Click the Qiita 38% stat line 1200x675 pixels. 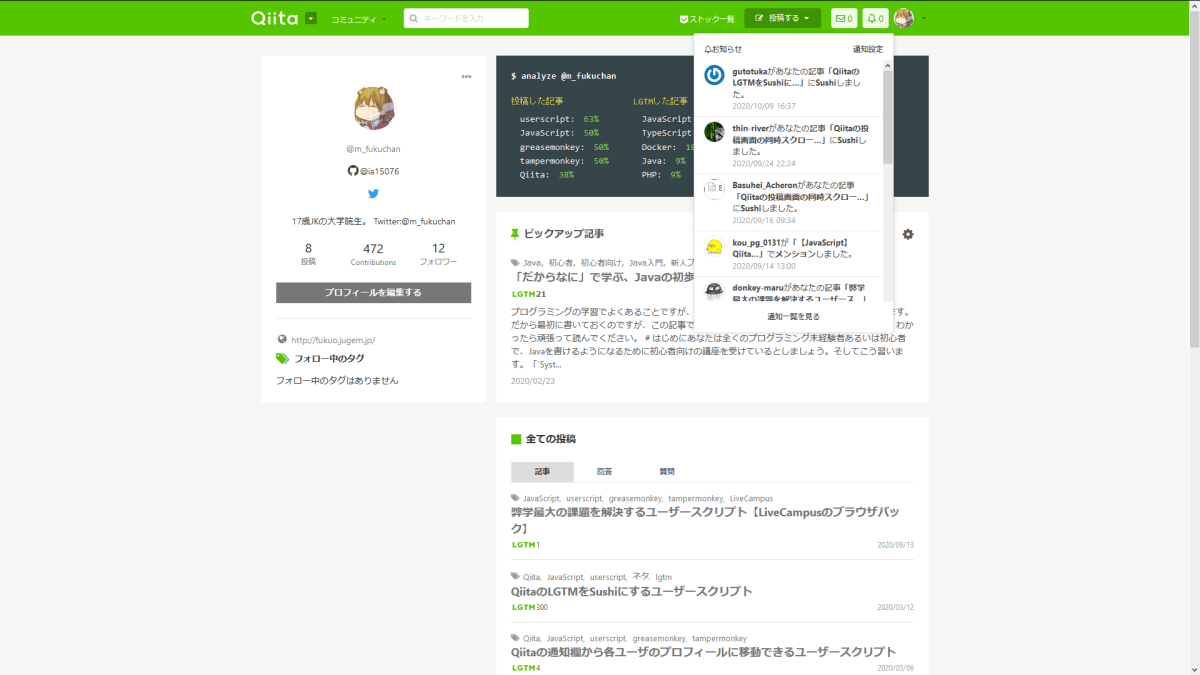pyautogui.click(x=546, y=175)
